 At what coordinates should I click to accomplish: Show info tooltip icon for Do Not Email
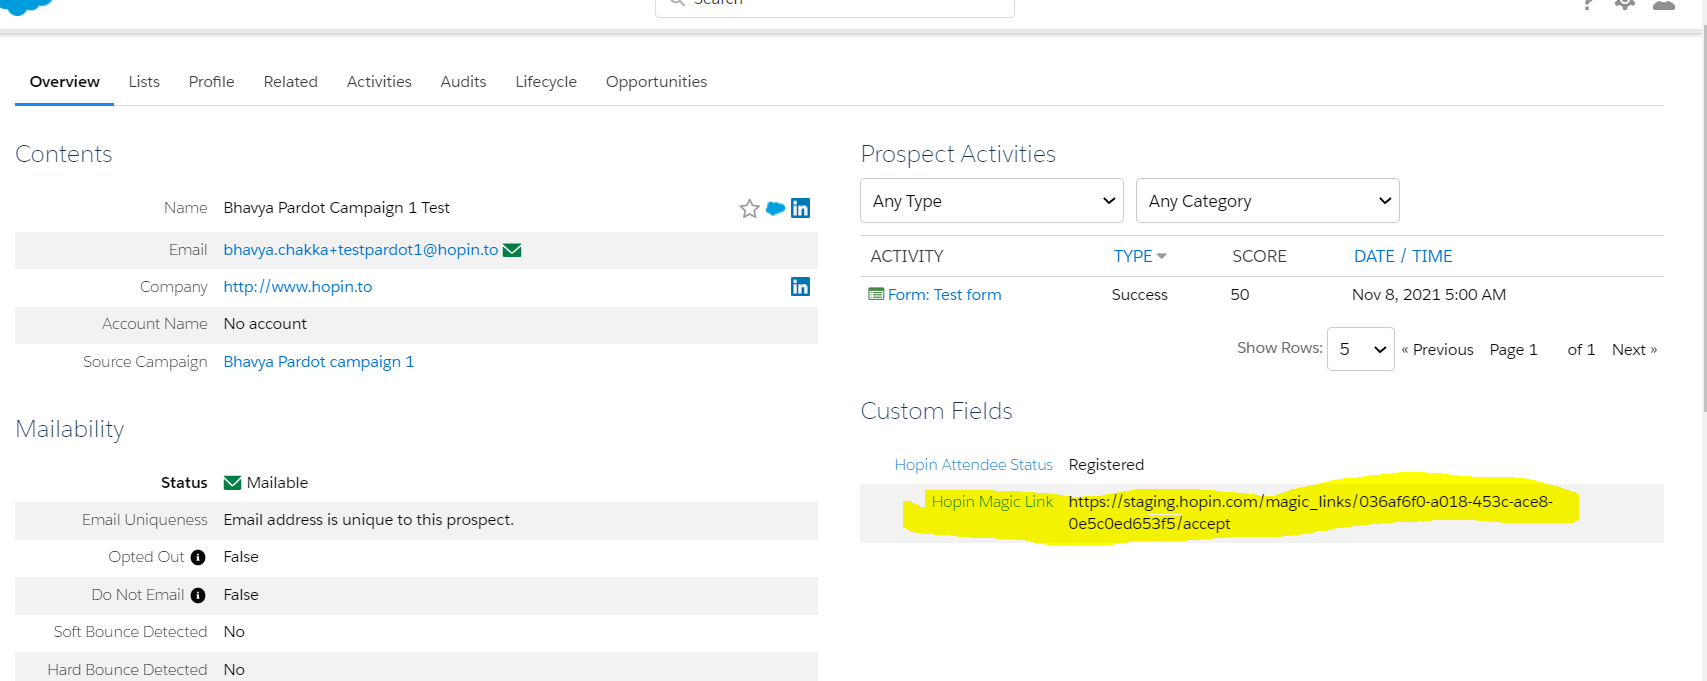coord(198,595)
